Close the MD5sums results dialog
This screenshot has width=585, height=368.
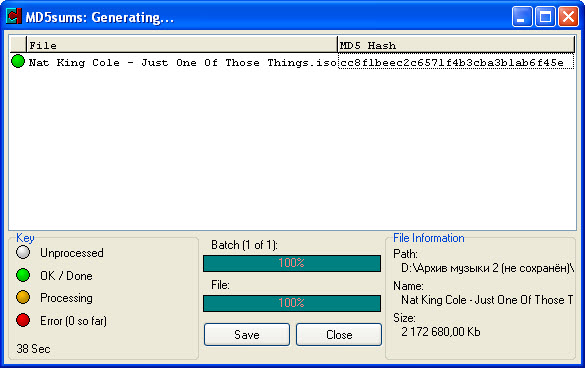point(339,334)
